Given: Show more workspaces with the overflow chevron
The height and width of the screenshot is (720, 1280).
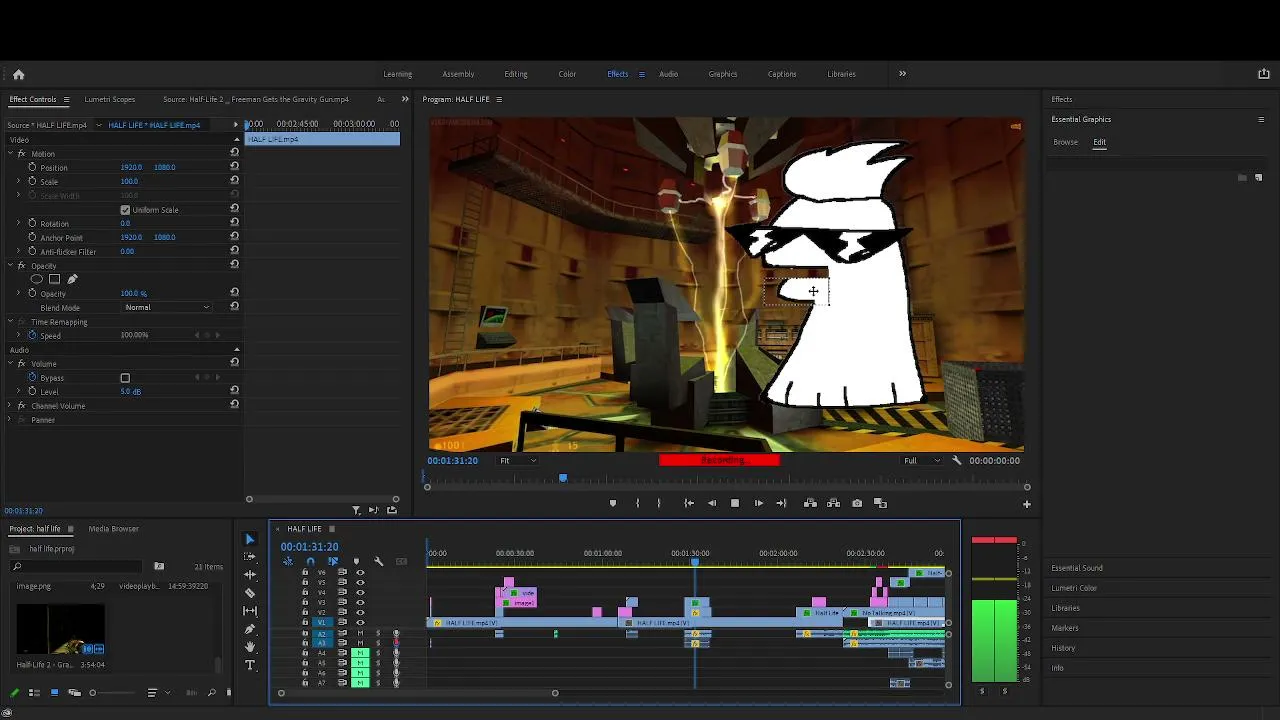Looking at the screenshot, I should [902, 74].
